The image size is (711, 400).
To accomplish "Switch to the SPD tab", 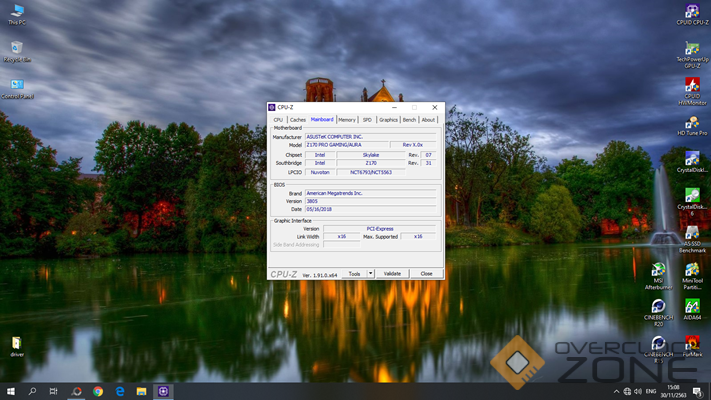I will point(367,120).
